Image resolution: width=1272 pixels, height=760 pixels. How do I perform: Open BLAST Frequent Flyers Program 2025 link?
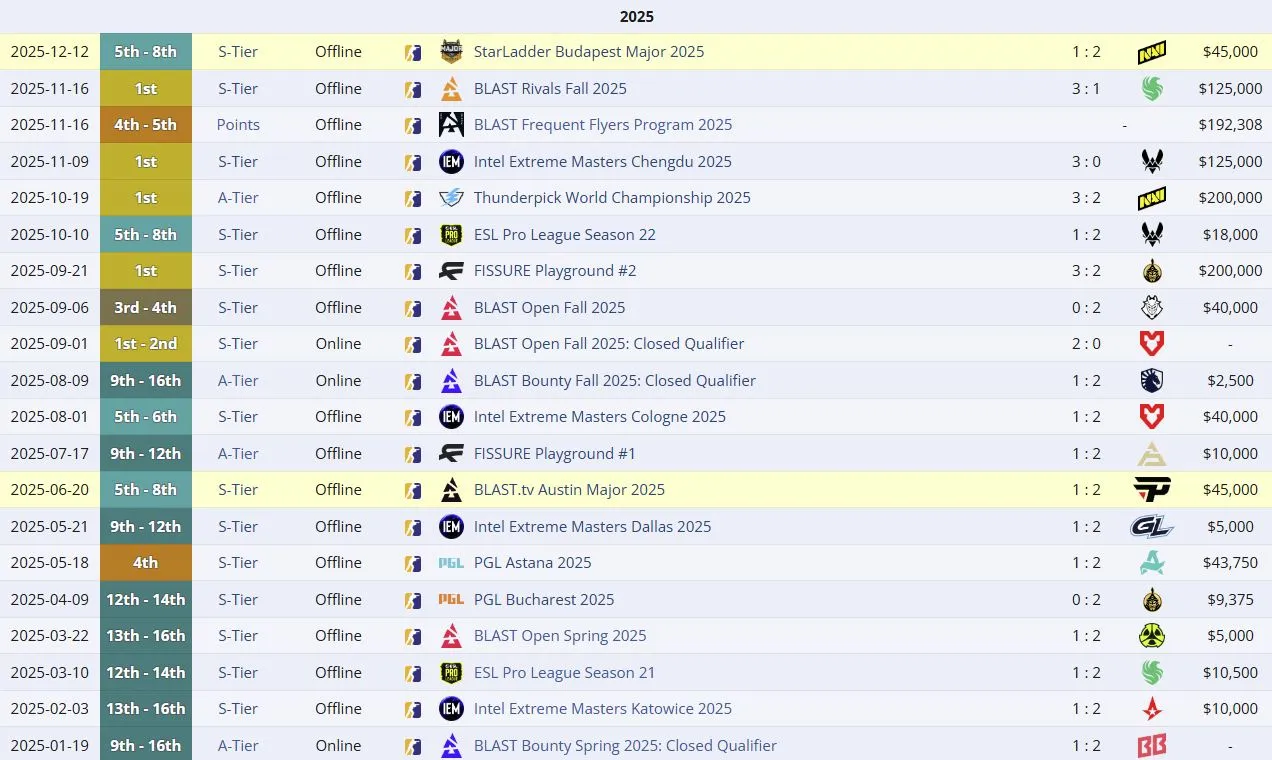pos(603,125)
